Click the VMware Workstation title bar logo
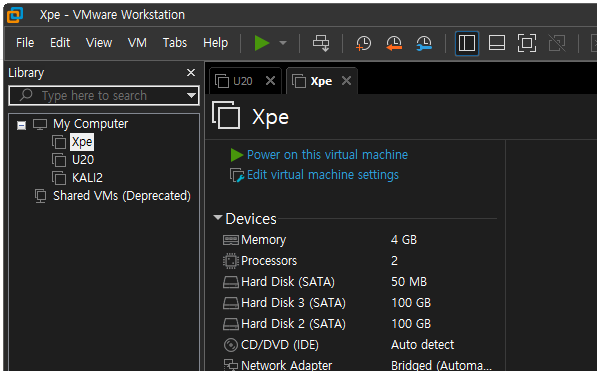 point(15,15)
